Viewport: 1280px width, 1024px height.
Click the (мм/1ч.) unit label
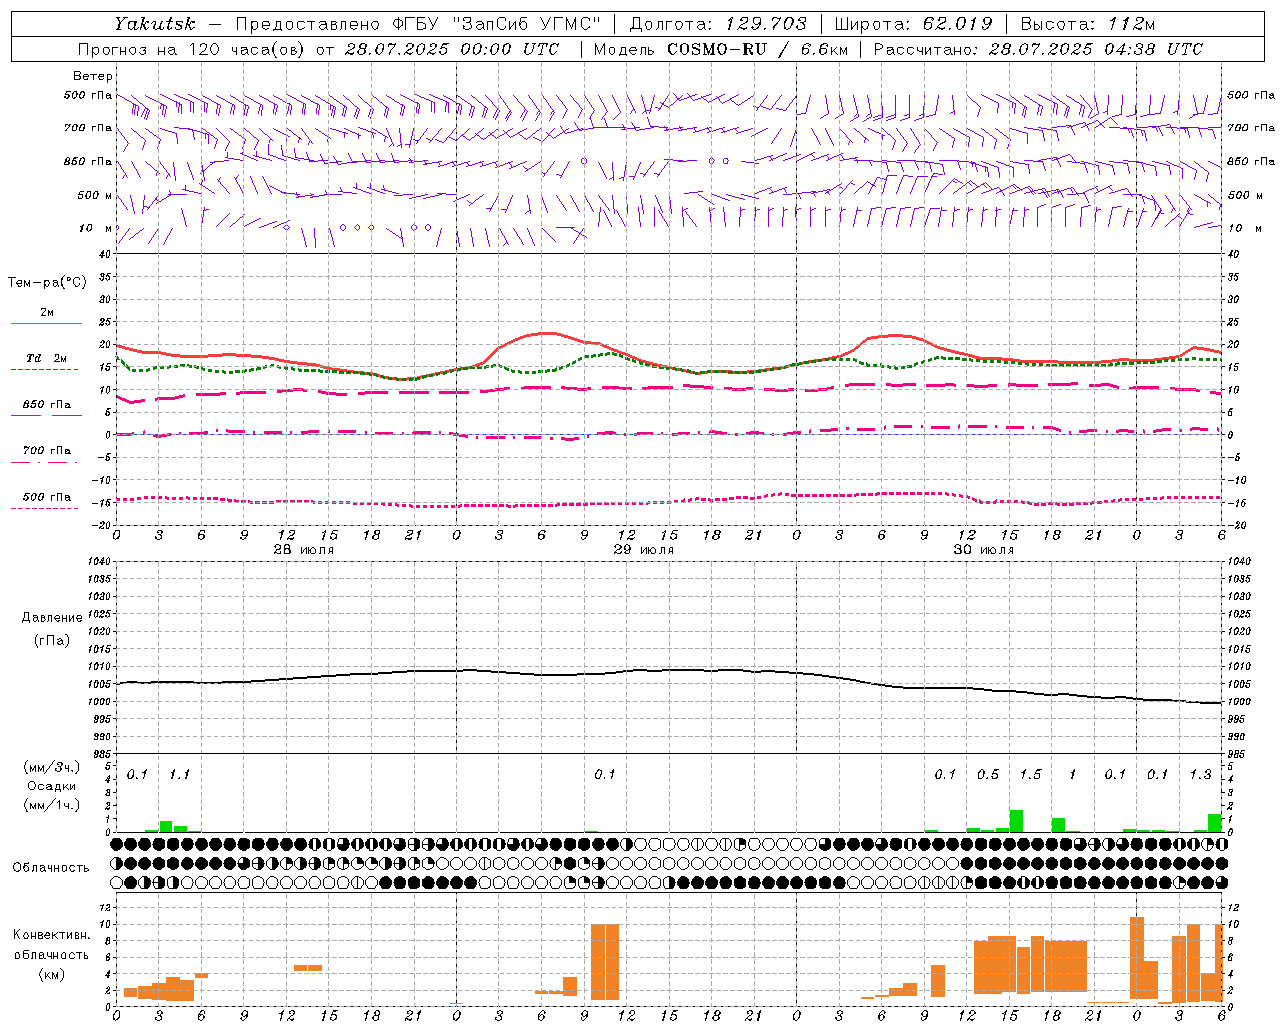click(x=51, y=805)
